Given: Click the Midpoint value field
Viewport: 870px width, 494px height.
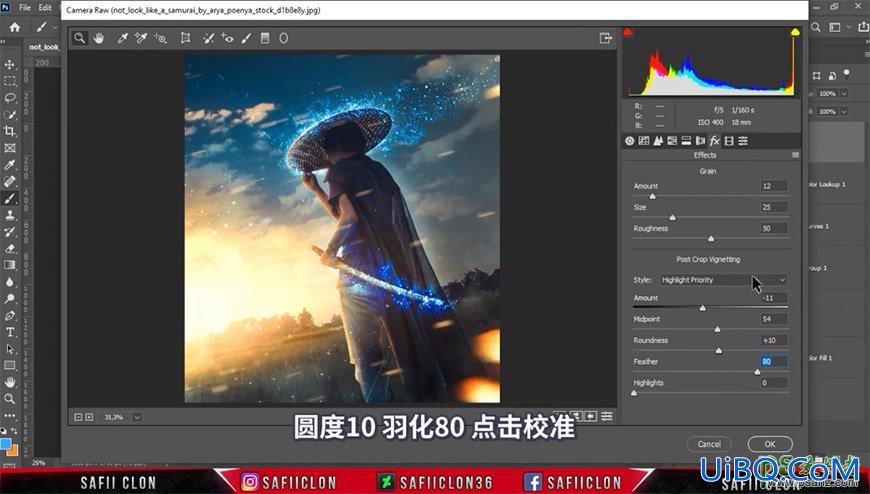Looking at the screenshot, I should (x=773, y=319).
